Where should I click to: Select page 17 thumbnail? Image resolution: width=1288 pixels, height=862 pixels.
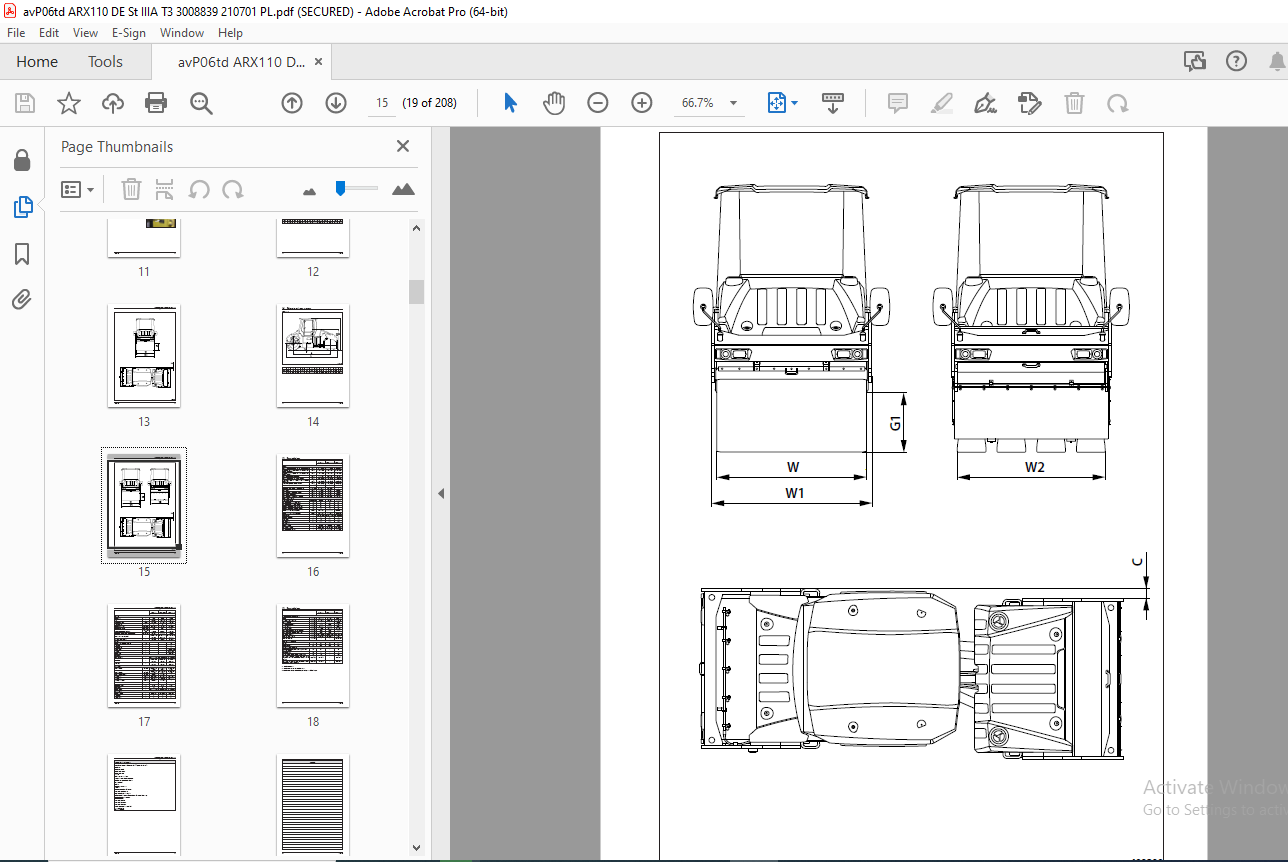pyautogui.click(x=144, y=656)
